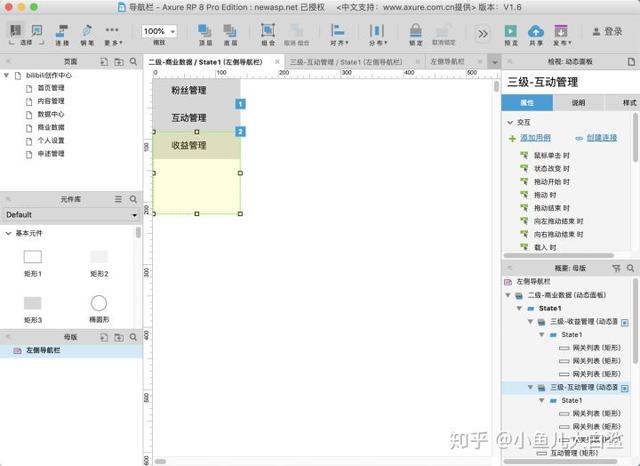This screenshot has width=640, height=466.
Task: Open the 属性 tab in Inspector
Action: 527,103
